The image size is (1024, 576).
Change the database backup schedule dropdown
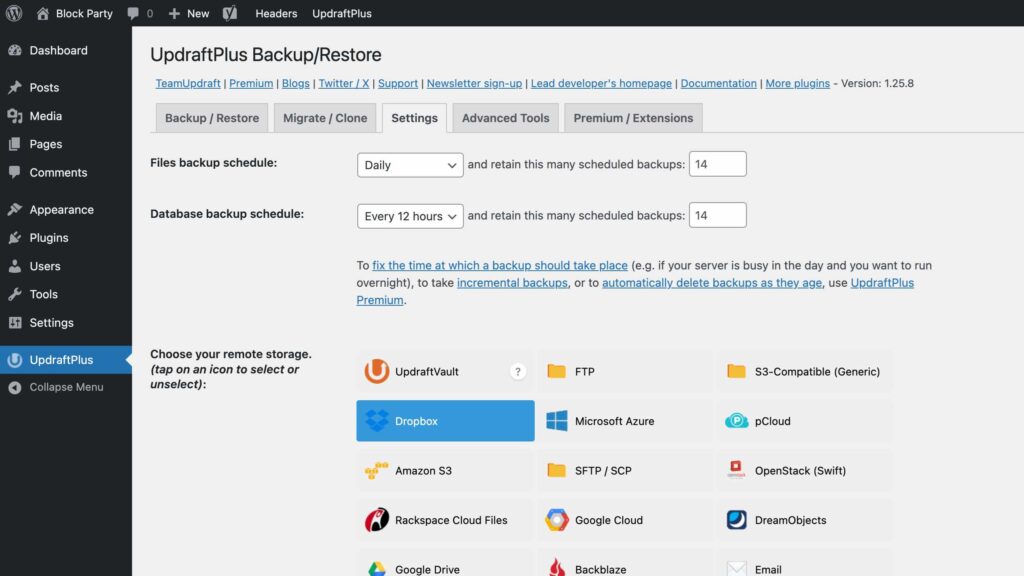click(x=412, y=215)
